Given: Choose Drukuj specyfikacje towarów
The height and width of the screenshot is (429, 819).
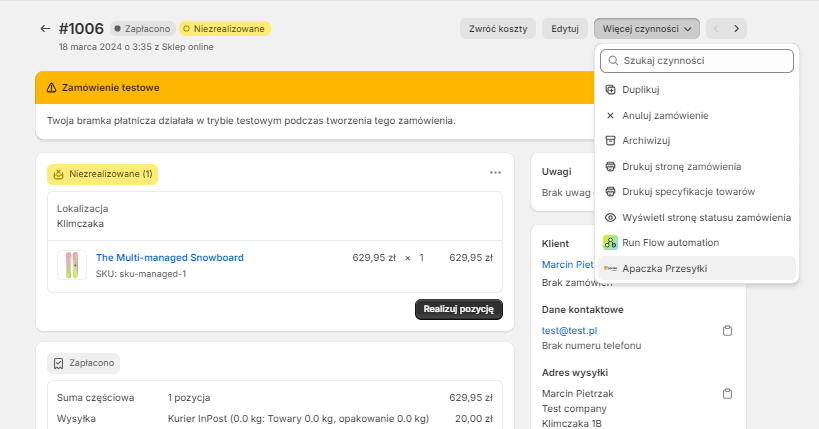Looking at the screenshot, I should pos(688,191).
